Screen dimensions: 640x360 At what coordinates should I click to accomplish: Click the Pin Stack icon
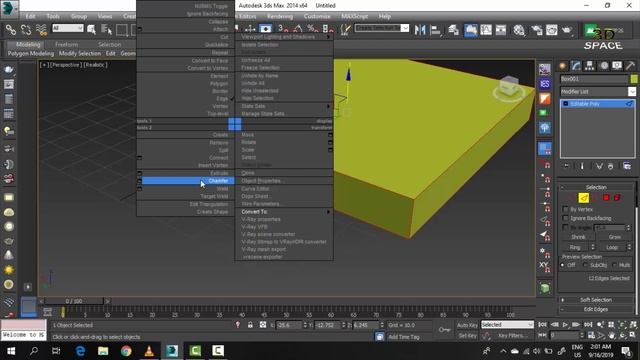coord(567,166)
